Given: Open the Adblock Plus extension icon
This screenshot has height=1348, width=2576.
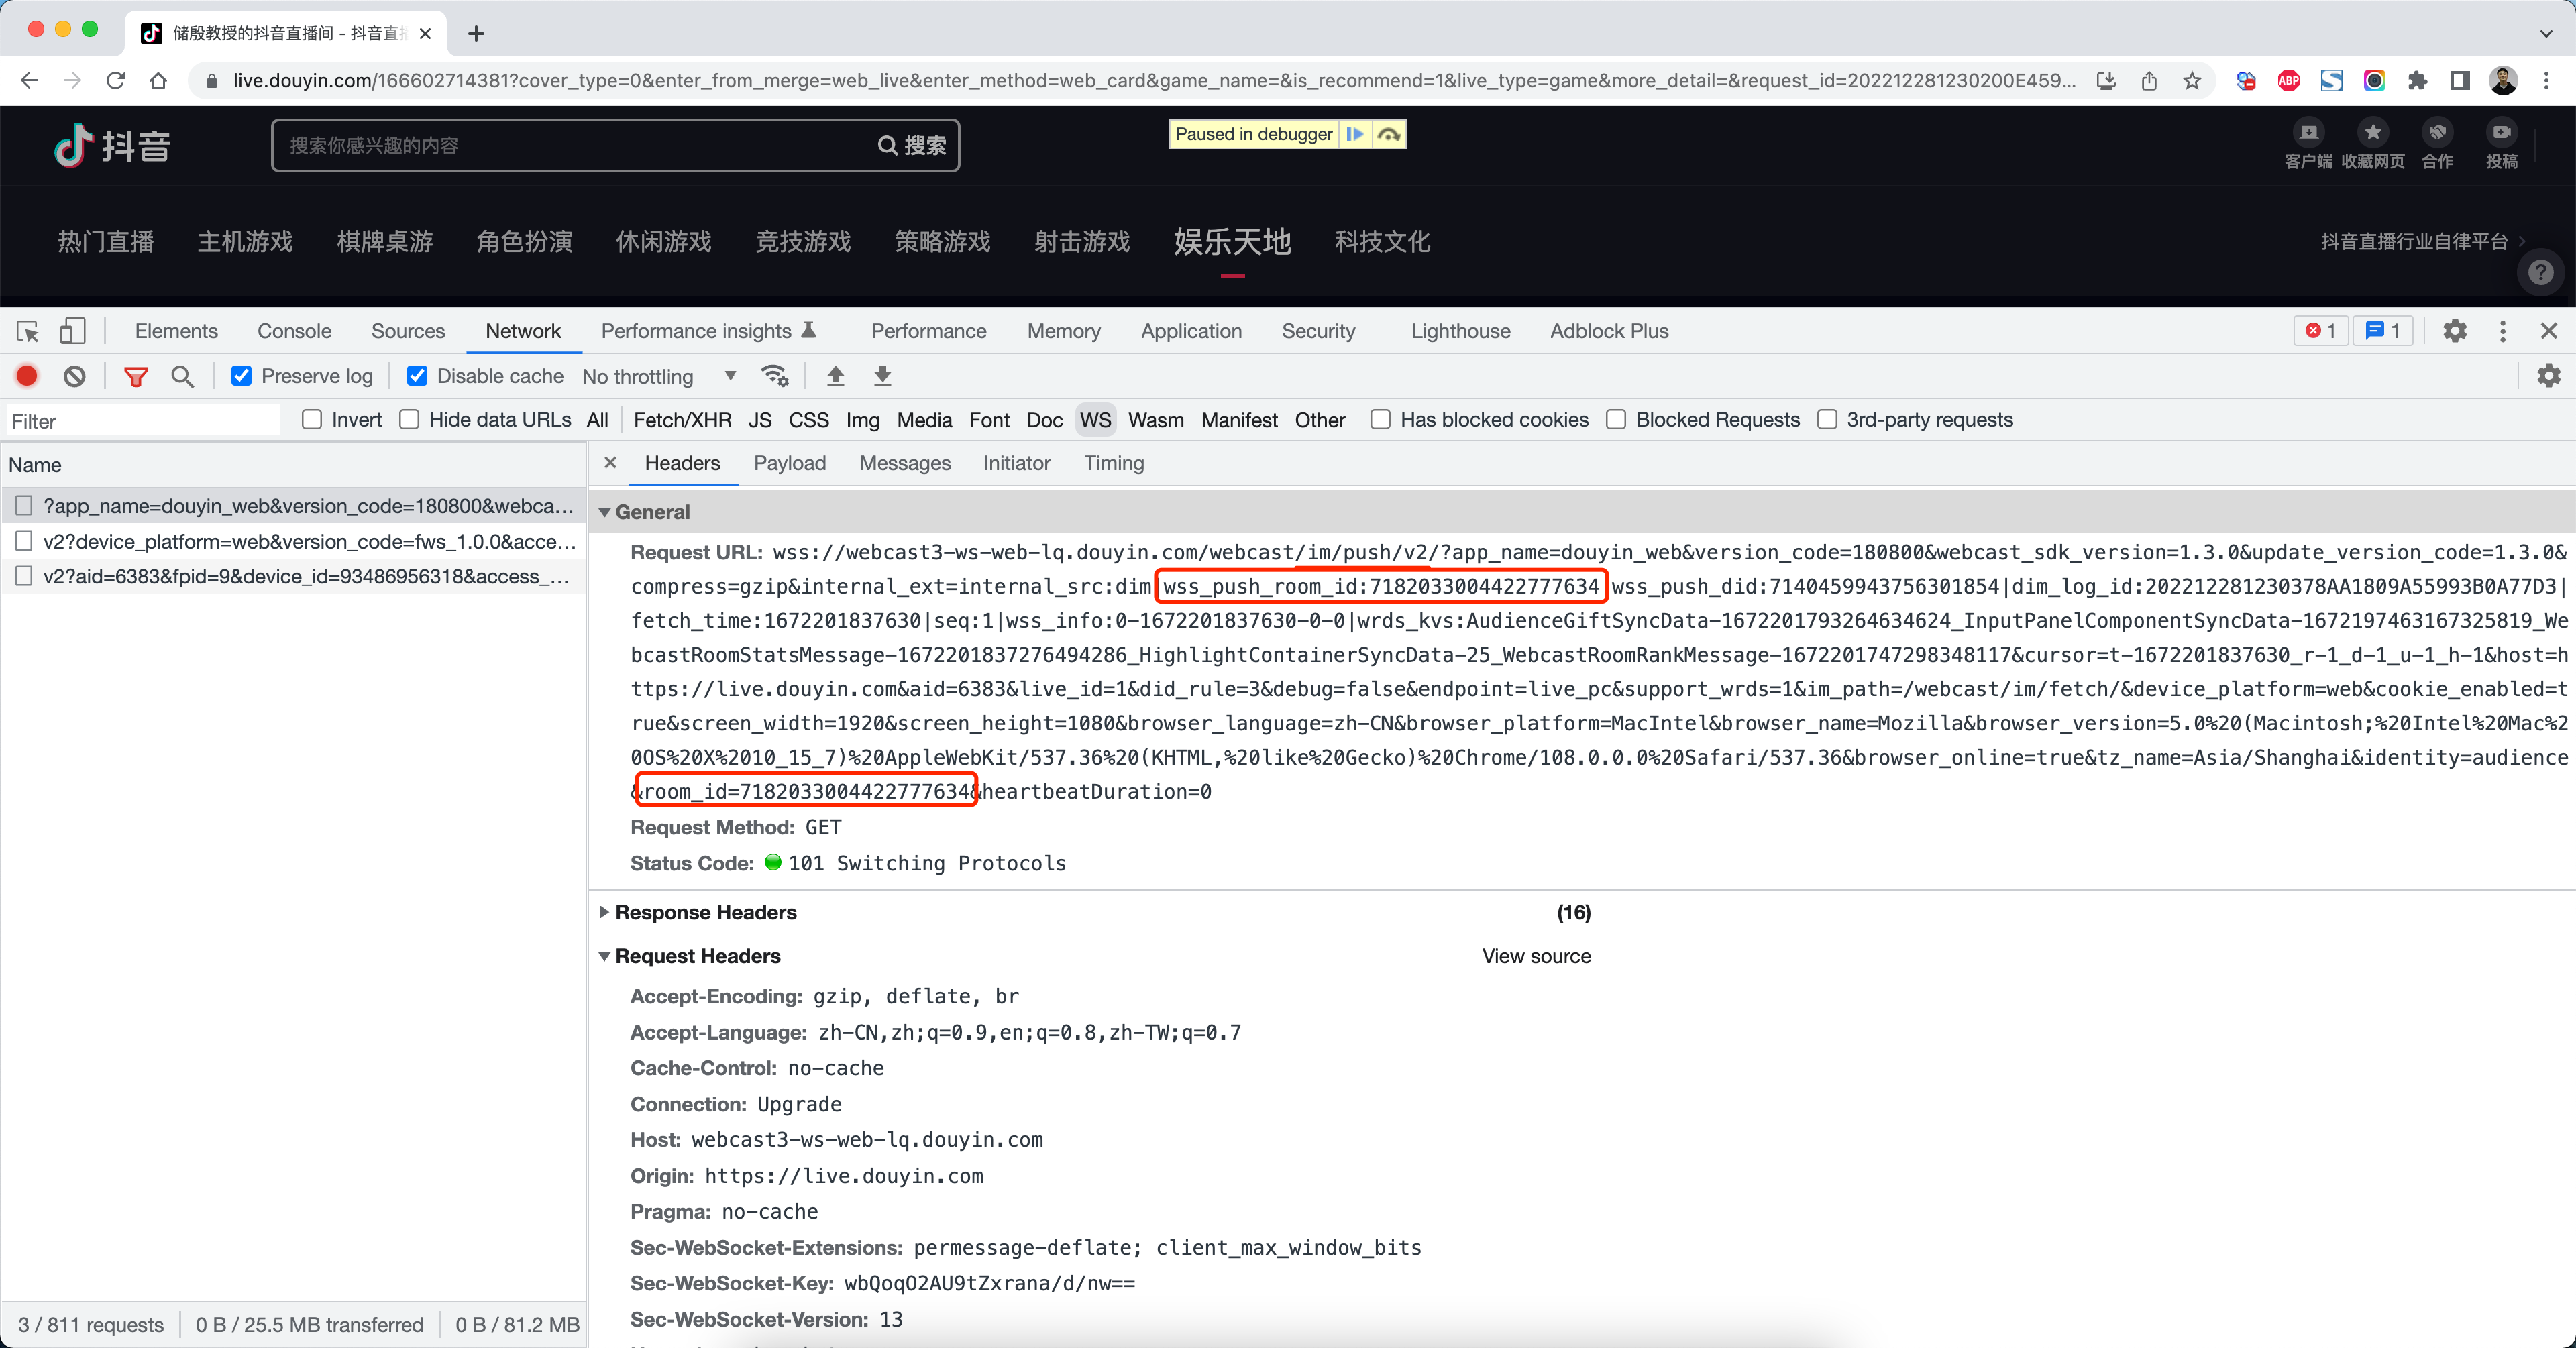Looking at the screenshot, I should pyautogui.click(x=2288, y=81).
